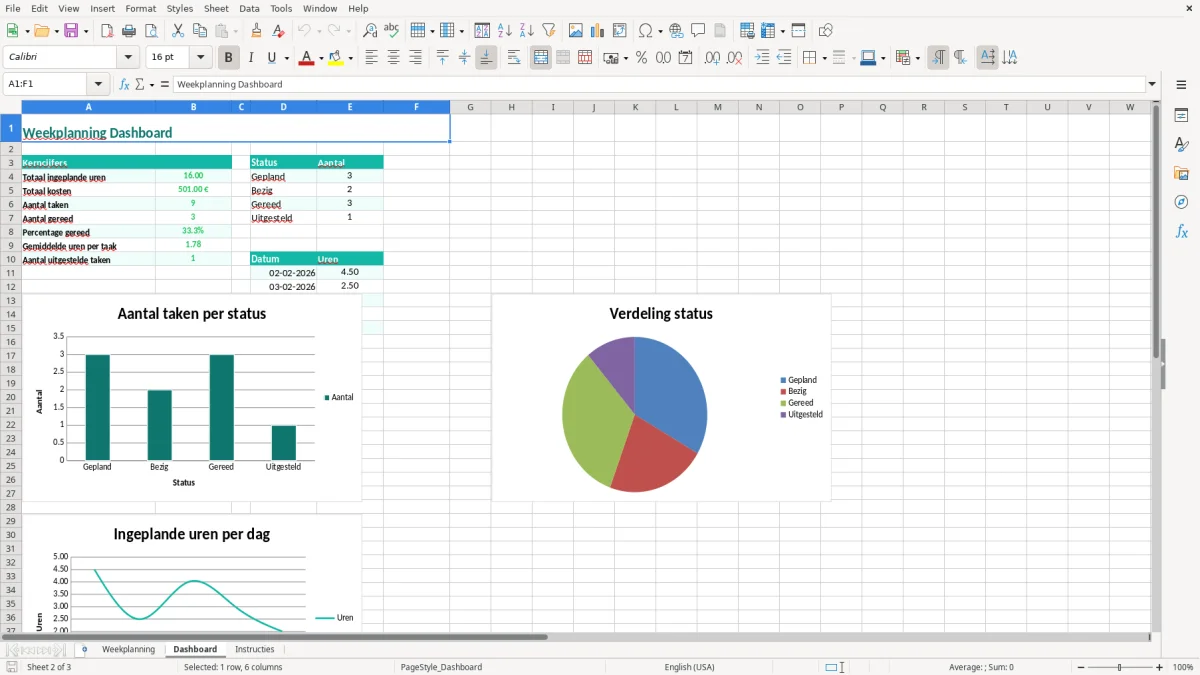The width and height of the screenshot is (1200, 675).
Task: Insert a pivot table
Action: pyautogui.click(x=620, y=31)
